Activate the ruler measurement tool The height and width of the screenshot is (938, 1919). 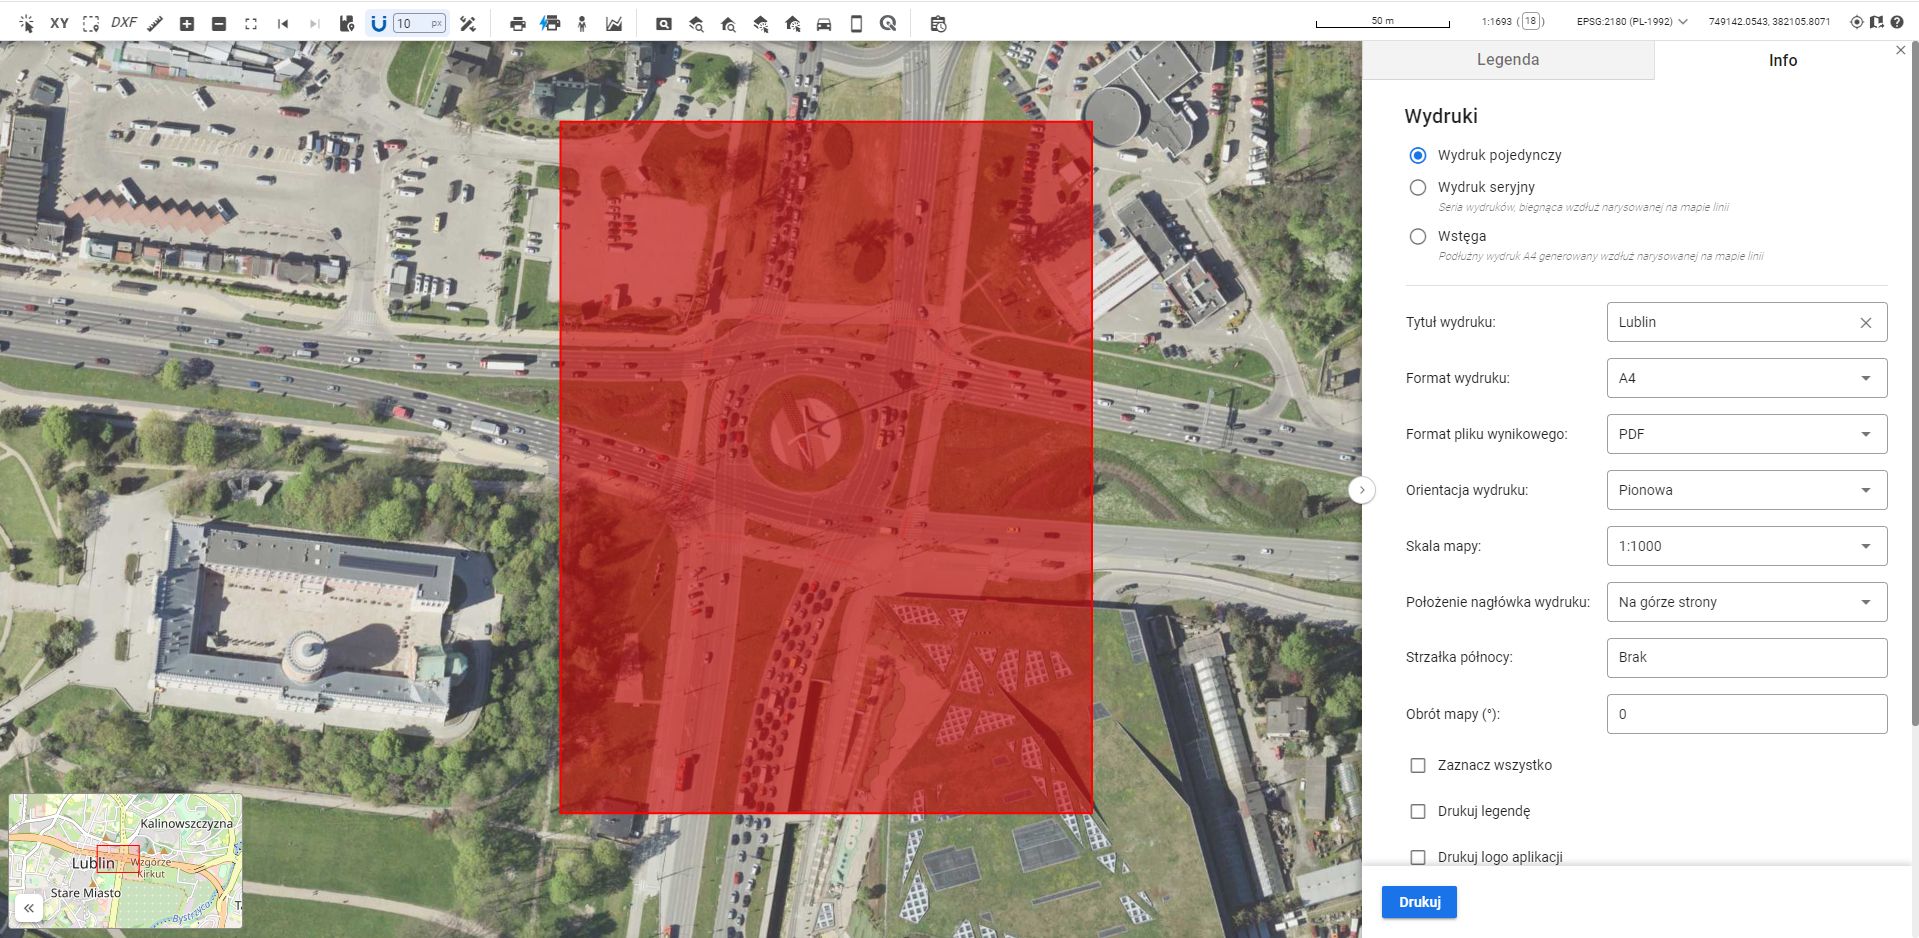tap(155, 23)
